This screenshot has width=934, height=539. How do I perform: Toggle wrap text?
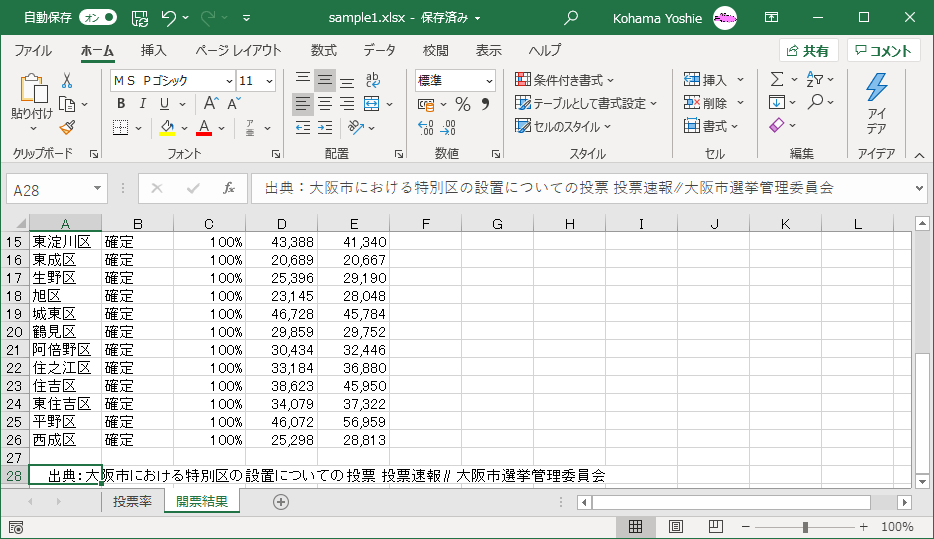[373, 80]
